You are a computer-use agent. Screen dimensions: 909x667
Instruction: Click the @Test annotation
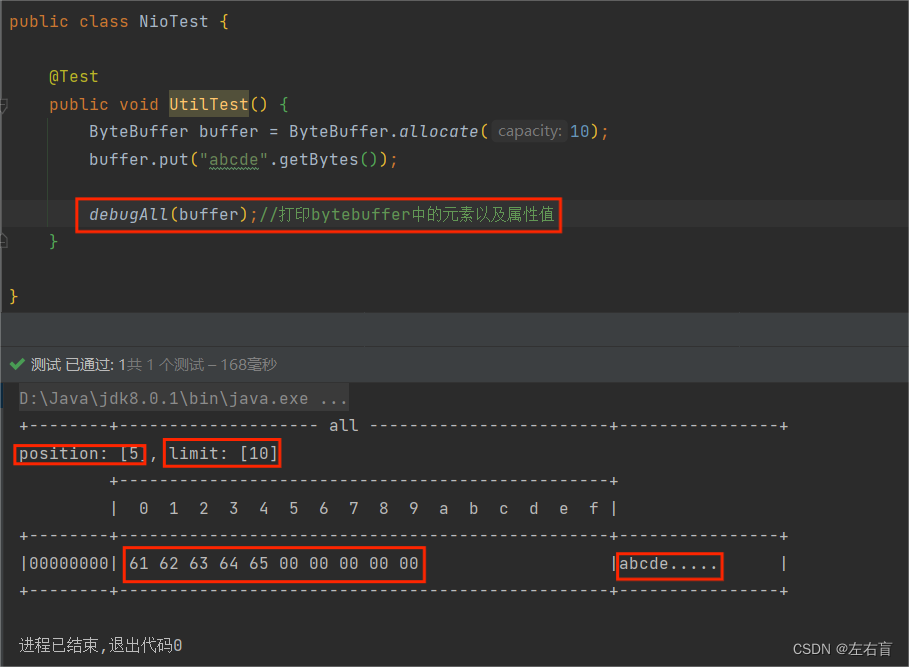coord(74,76)
